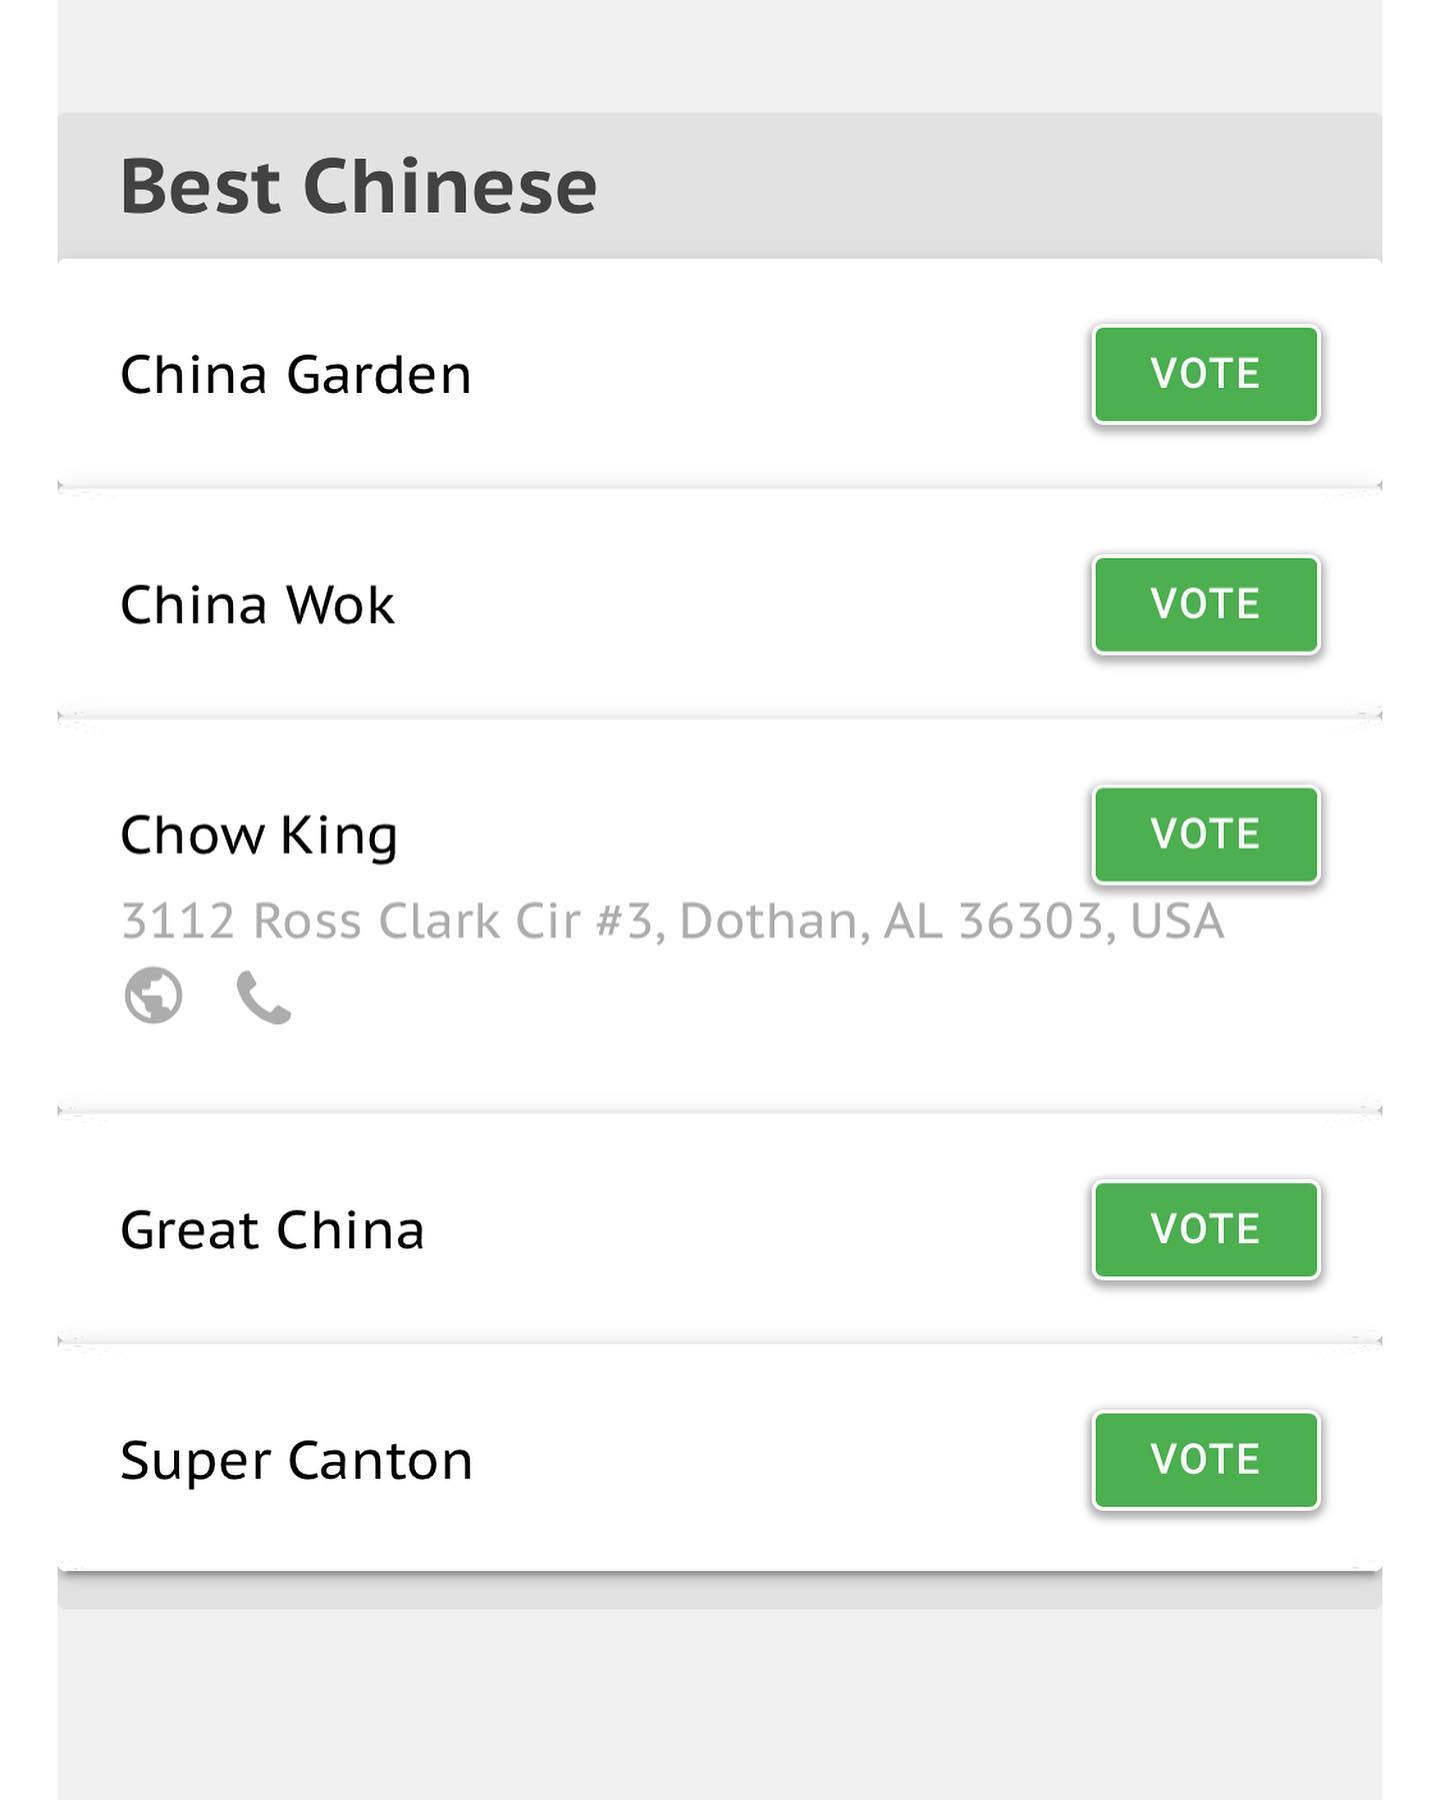1440x1800 pixels.
Task: Select the Chow King name text
Action: 260,837
